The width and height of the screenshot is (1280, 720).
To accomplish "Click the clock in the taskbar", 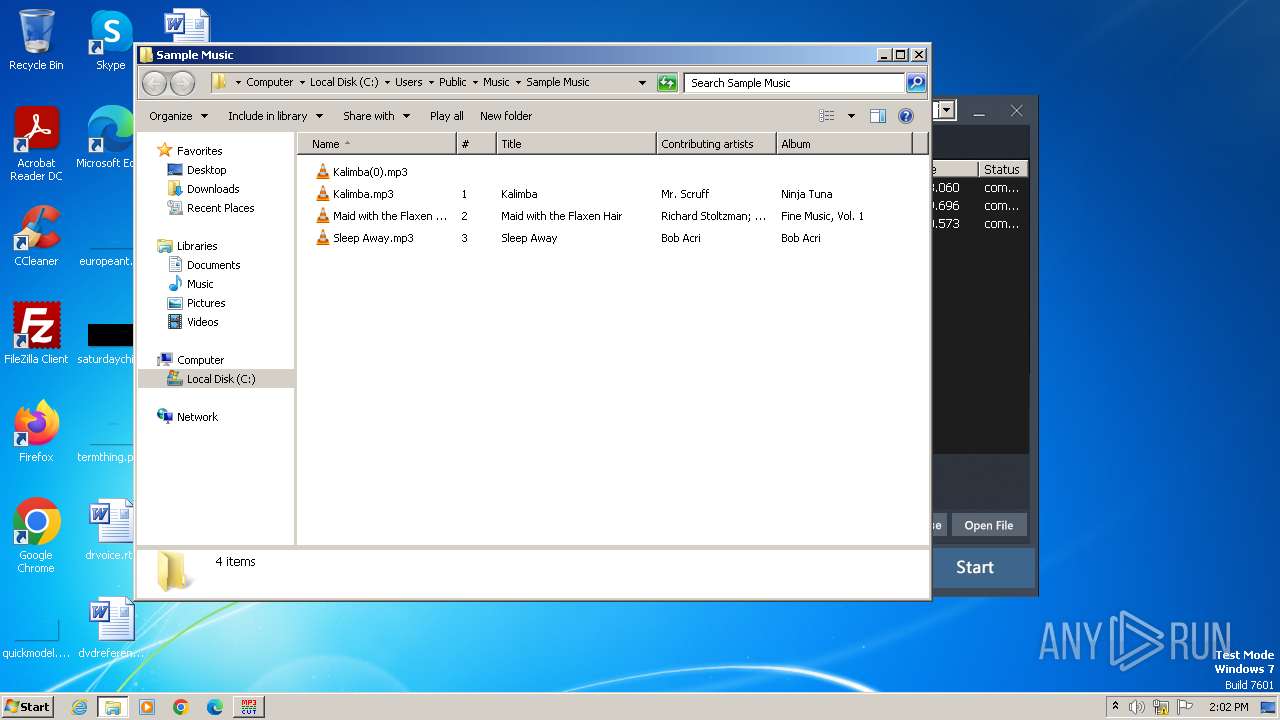I will point(1228,707).
